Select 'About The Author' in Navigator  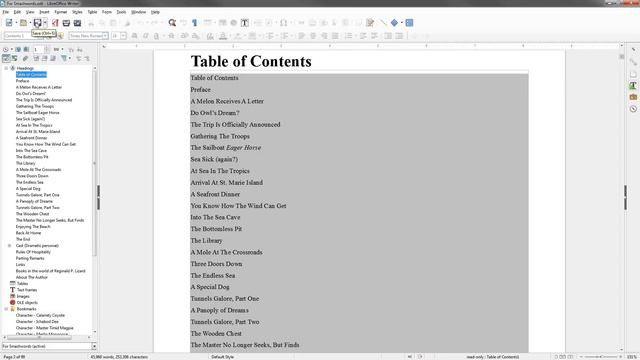tap(32, 277)
